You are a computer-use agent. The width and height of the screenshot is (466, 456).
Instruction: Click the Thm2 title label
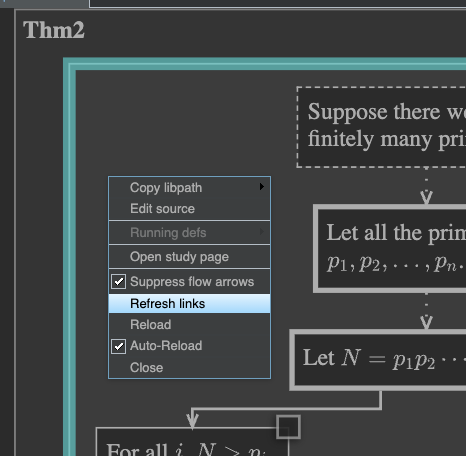pos(54,30)
